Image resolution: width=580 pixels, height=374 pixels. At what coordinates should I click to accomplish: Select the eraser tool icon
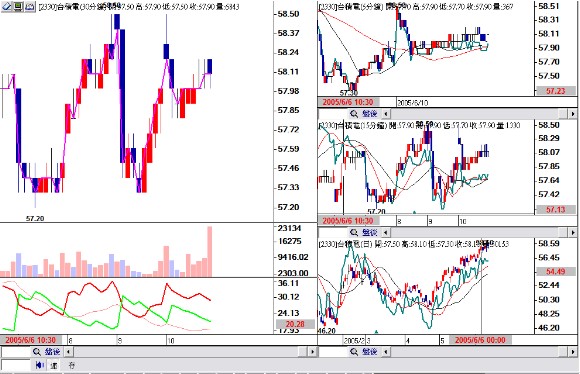point(6,6)
